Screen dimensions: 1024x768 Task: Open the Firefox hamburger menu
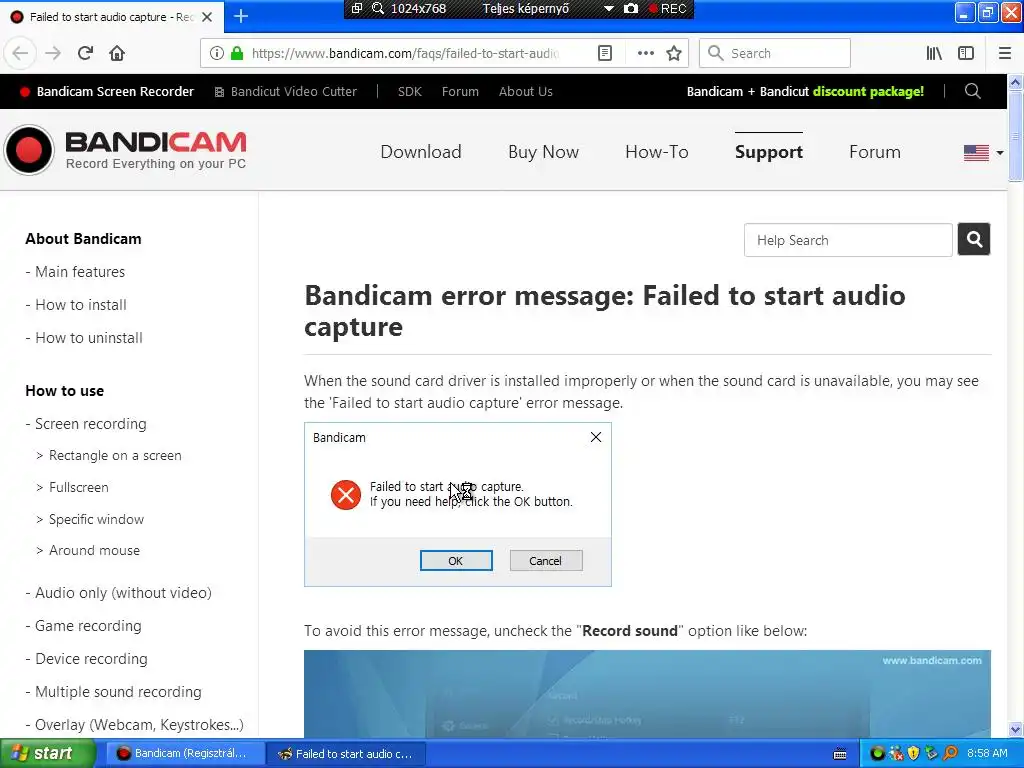[1005, 53]
